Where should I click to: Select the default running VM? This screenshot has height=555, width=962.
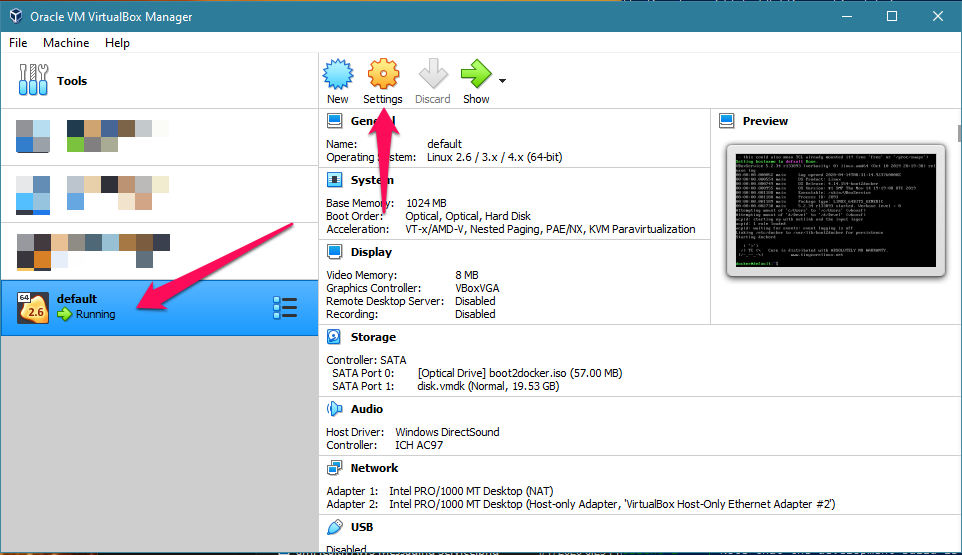click(x=159, y=308)
